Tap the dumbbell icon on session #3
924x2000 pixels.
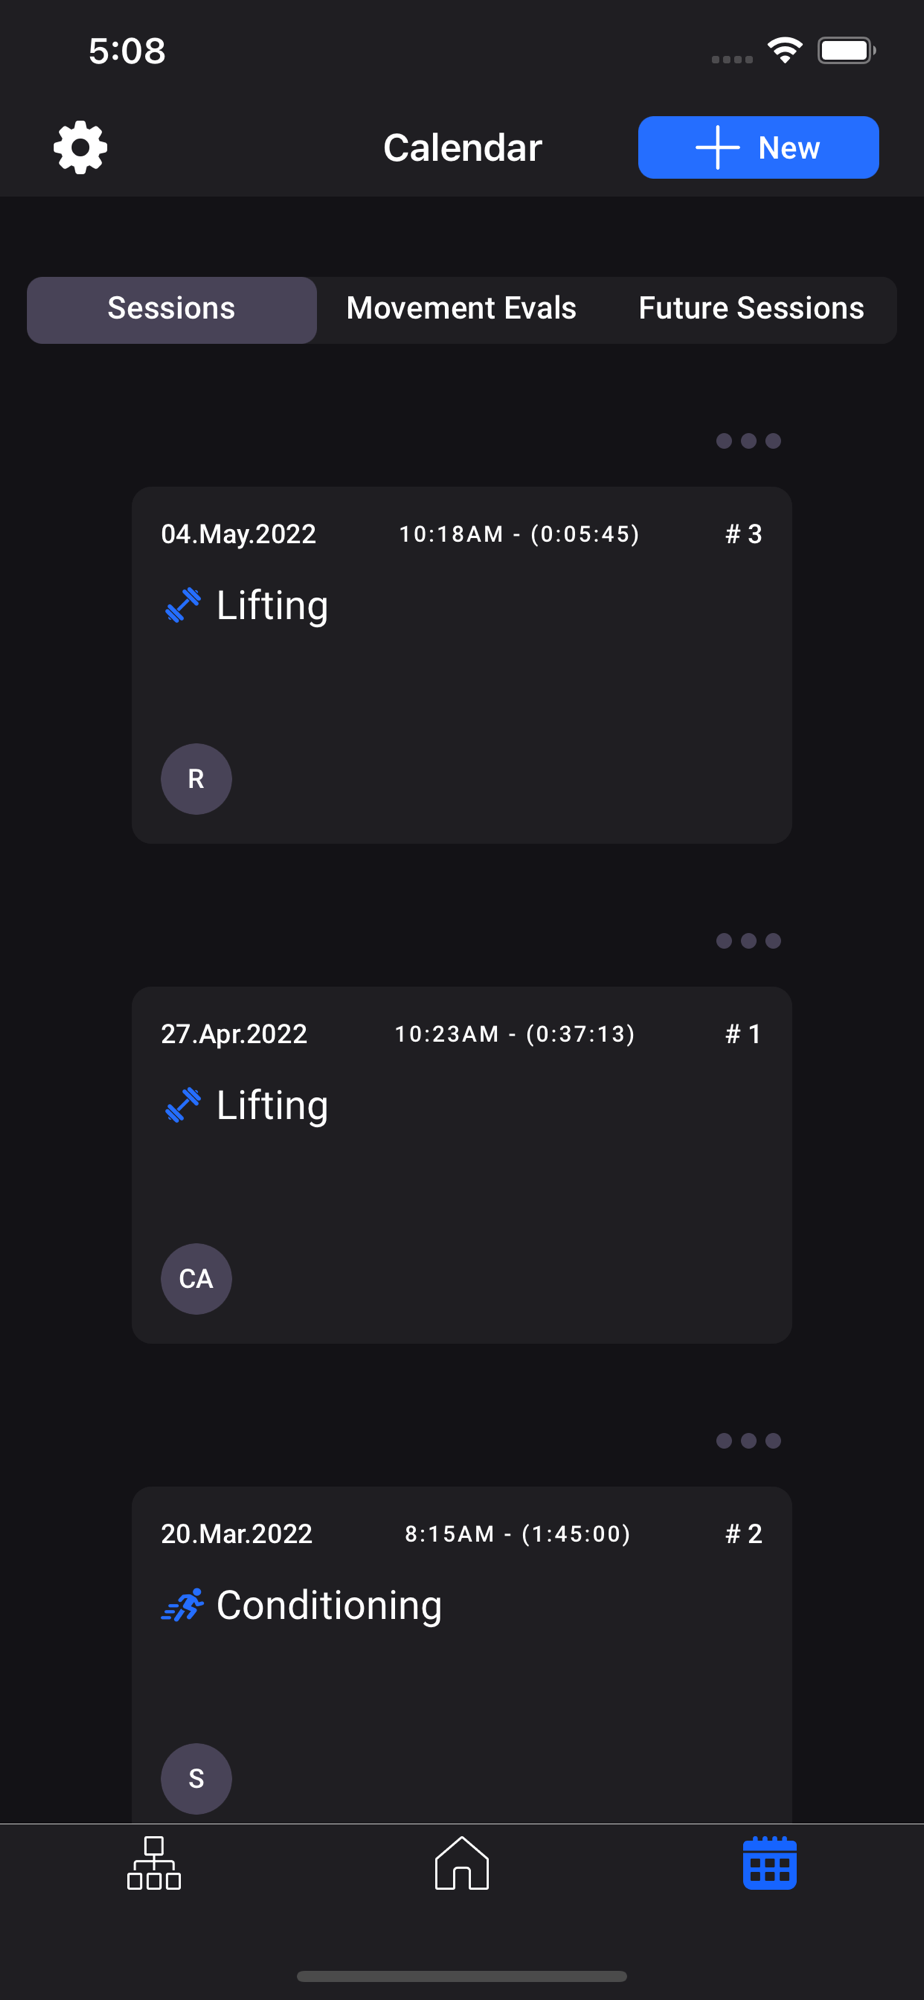pos(183,605)
